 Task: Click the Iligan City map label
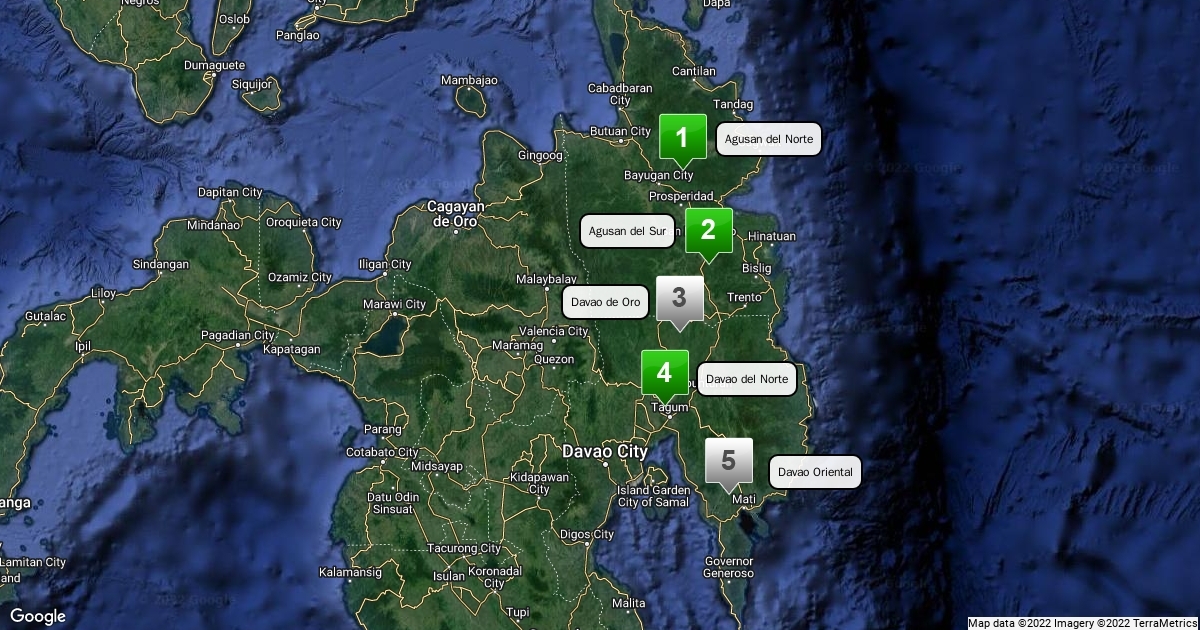point(385,264)
